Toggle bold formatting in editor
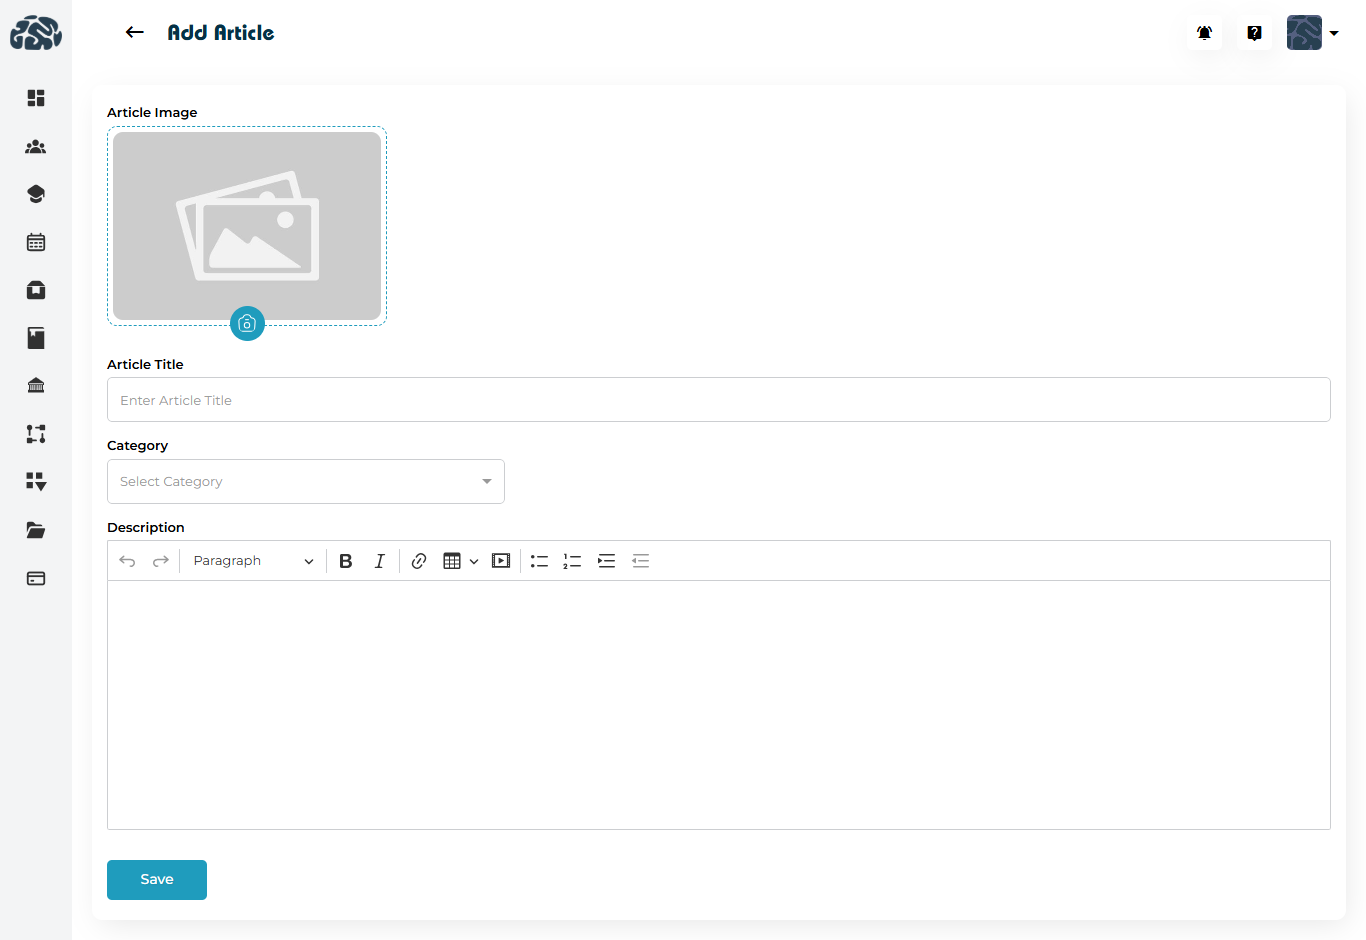Screen dimensions: 1366x940 pyautogui.click(x=346, y=561)
